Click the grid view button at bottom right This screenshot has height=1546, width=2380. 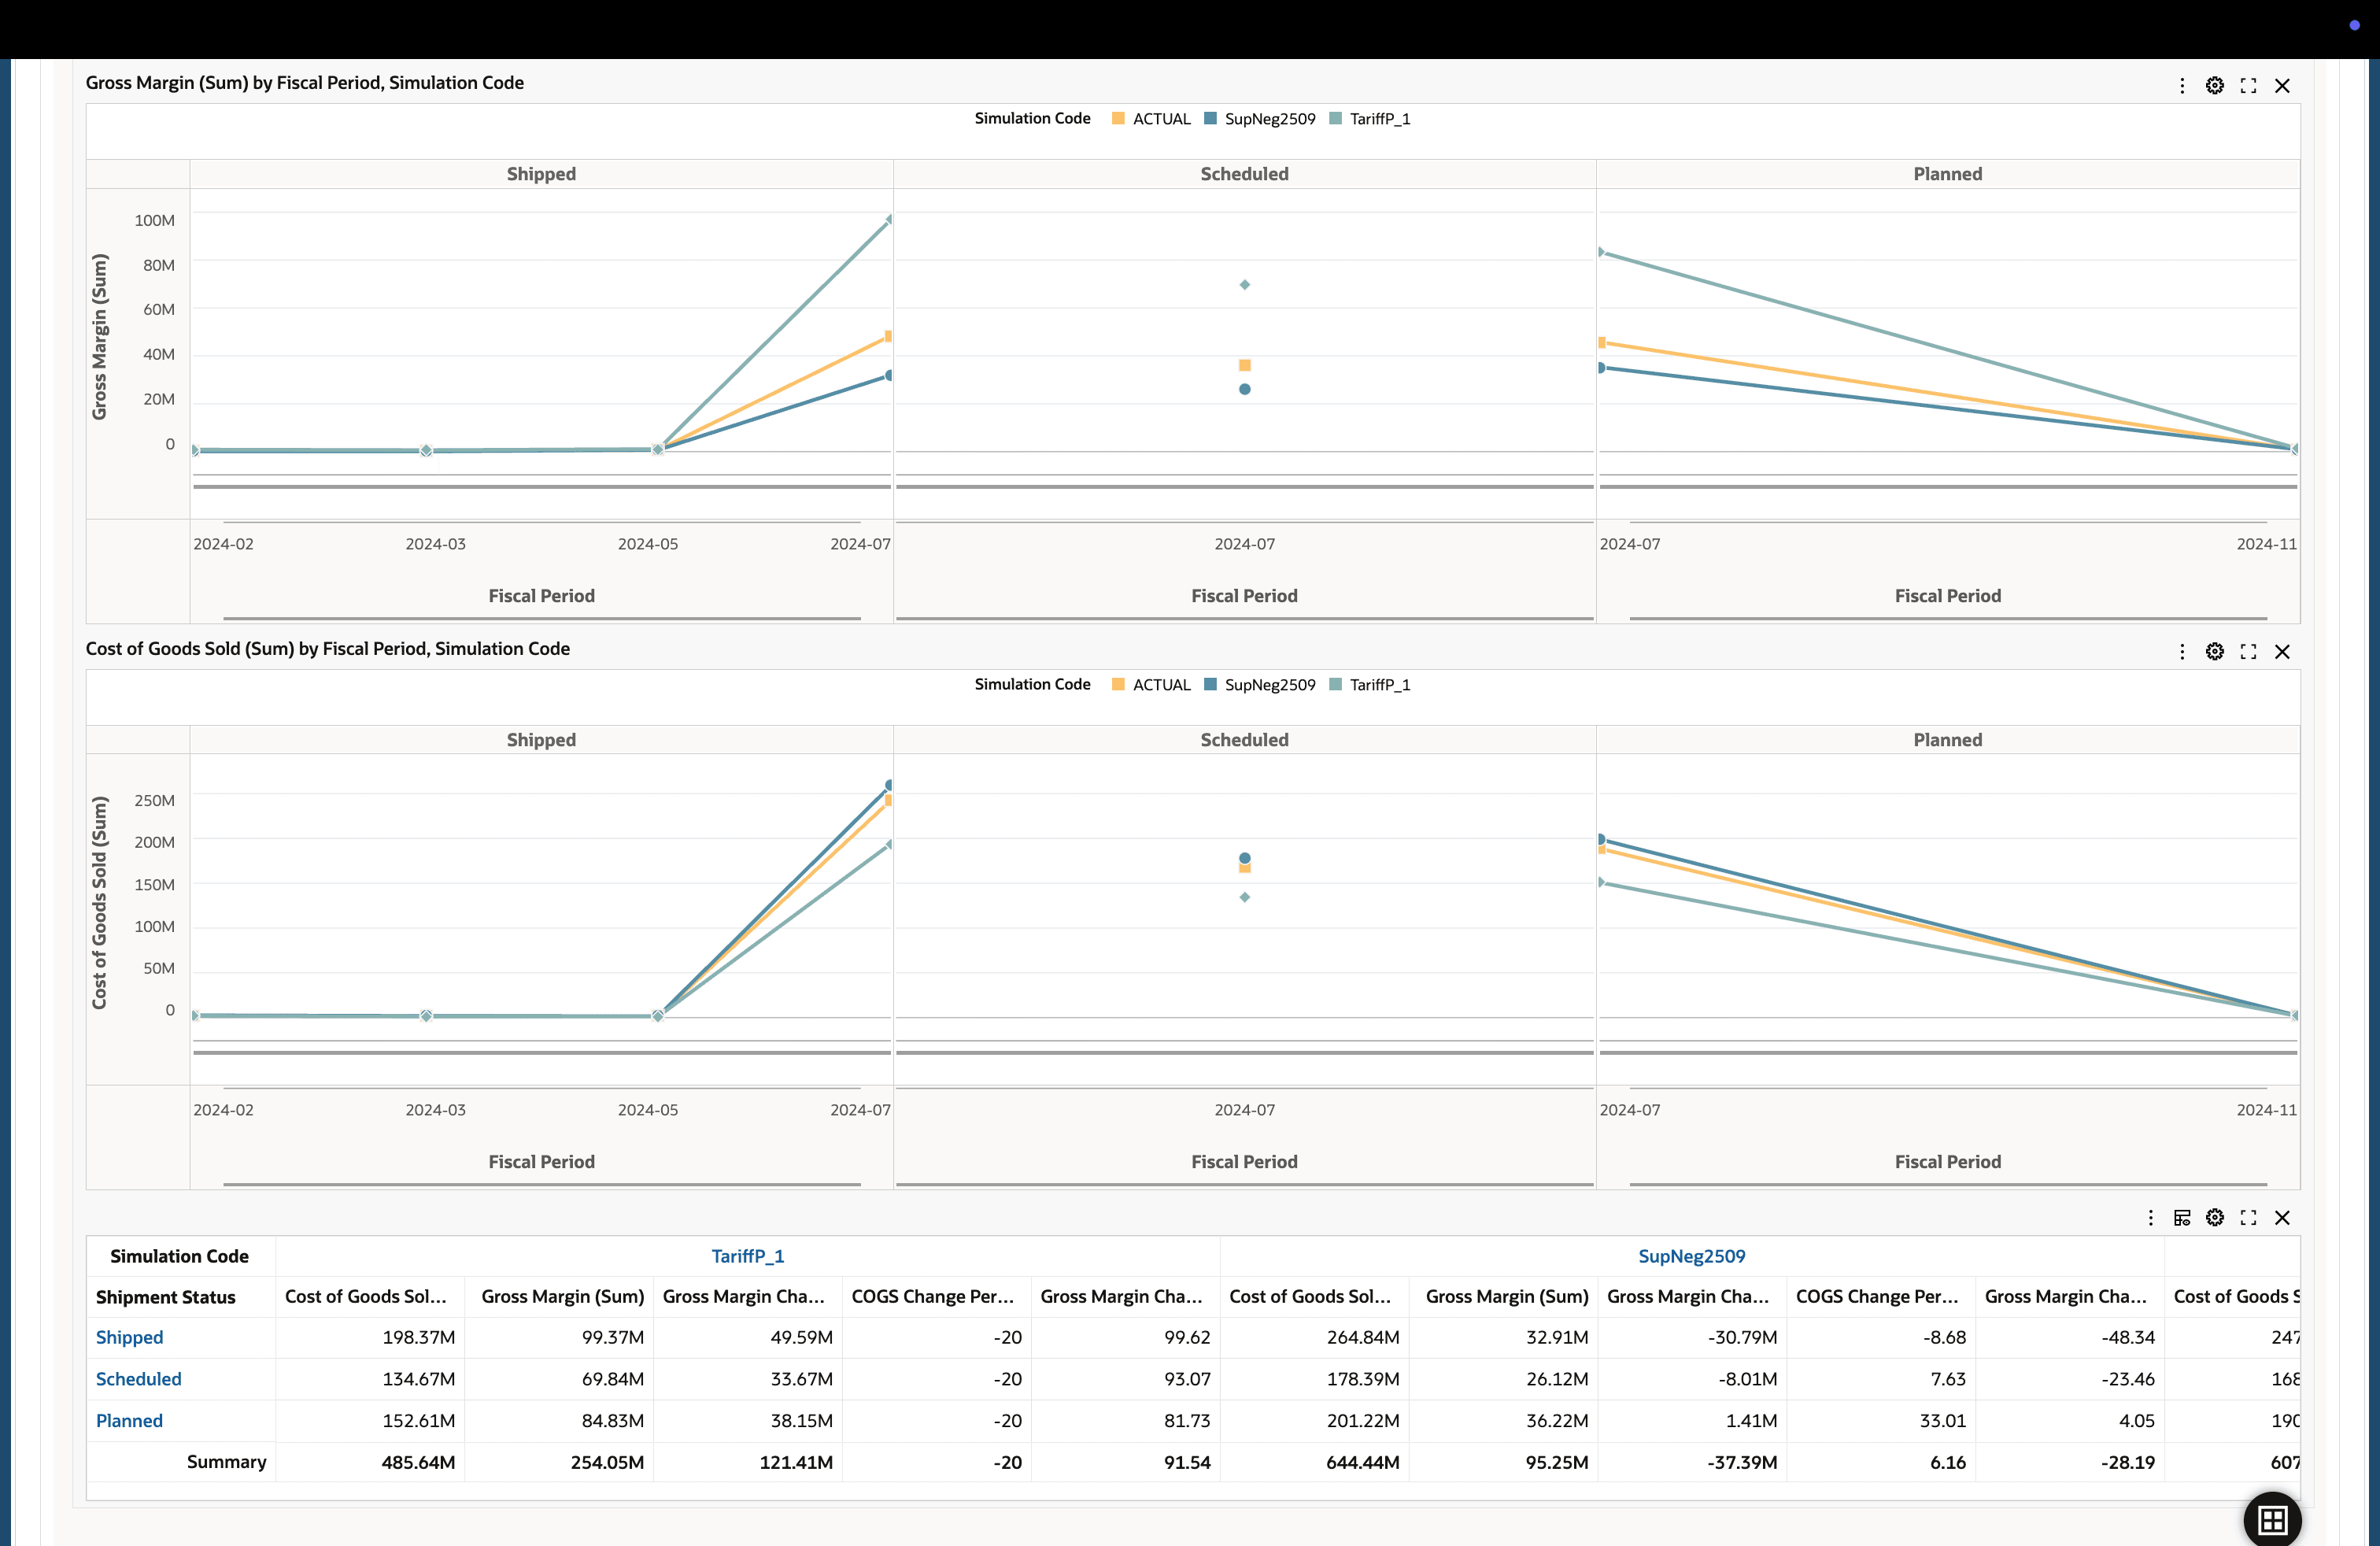tap(2272, 1520)
